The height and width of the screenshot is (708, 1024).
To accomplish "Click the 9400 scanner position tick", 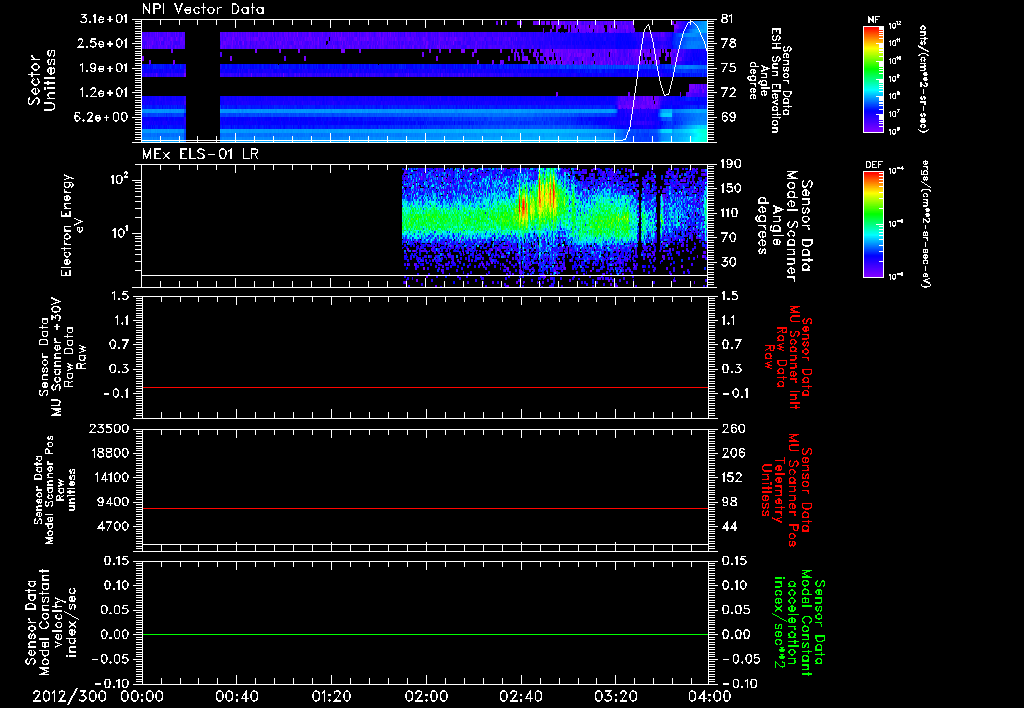I will point(113,502).
